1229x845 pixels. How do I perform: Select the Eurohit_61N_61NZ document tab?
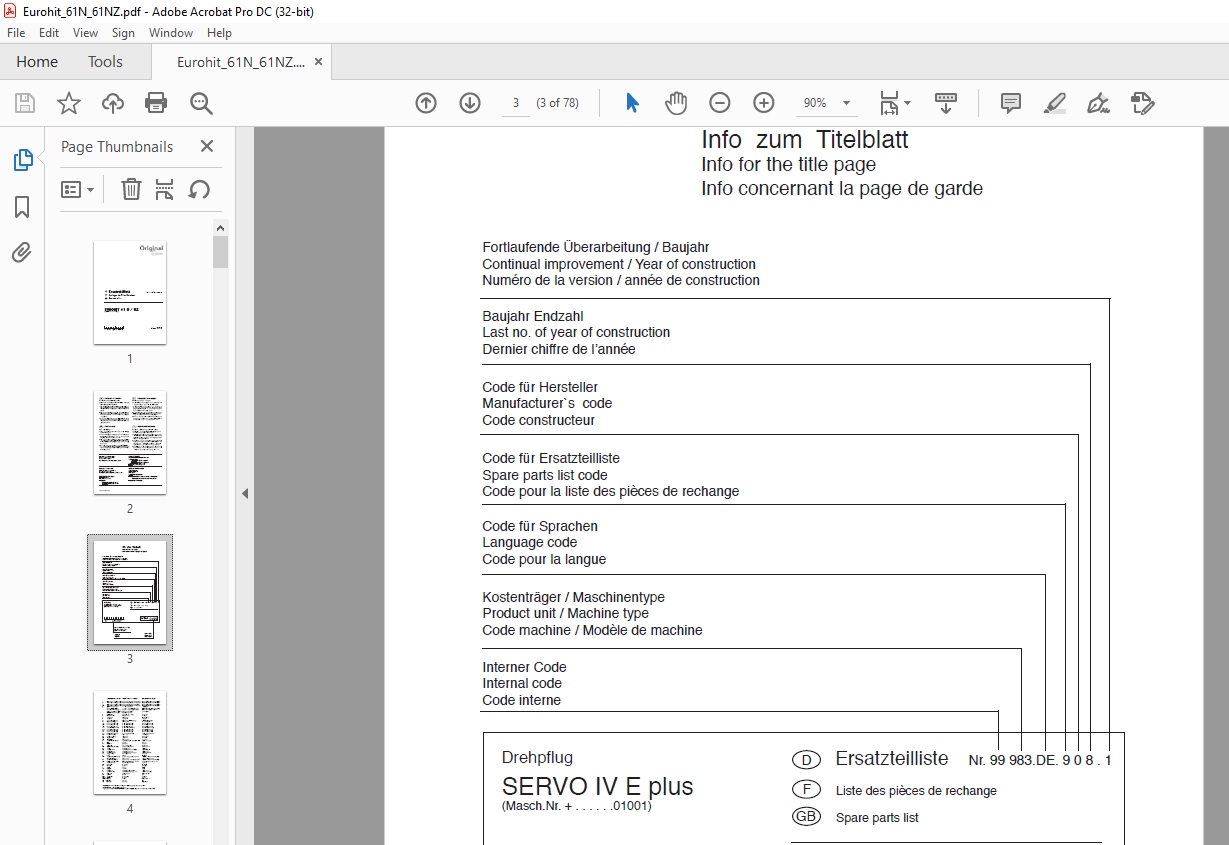point(241,62)
